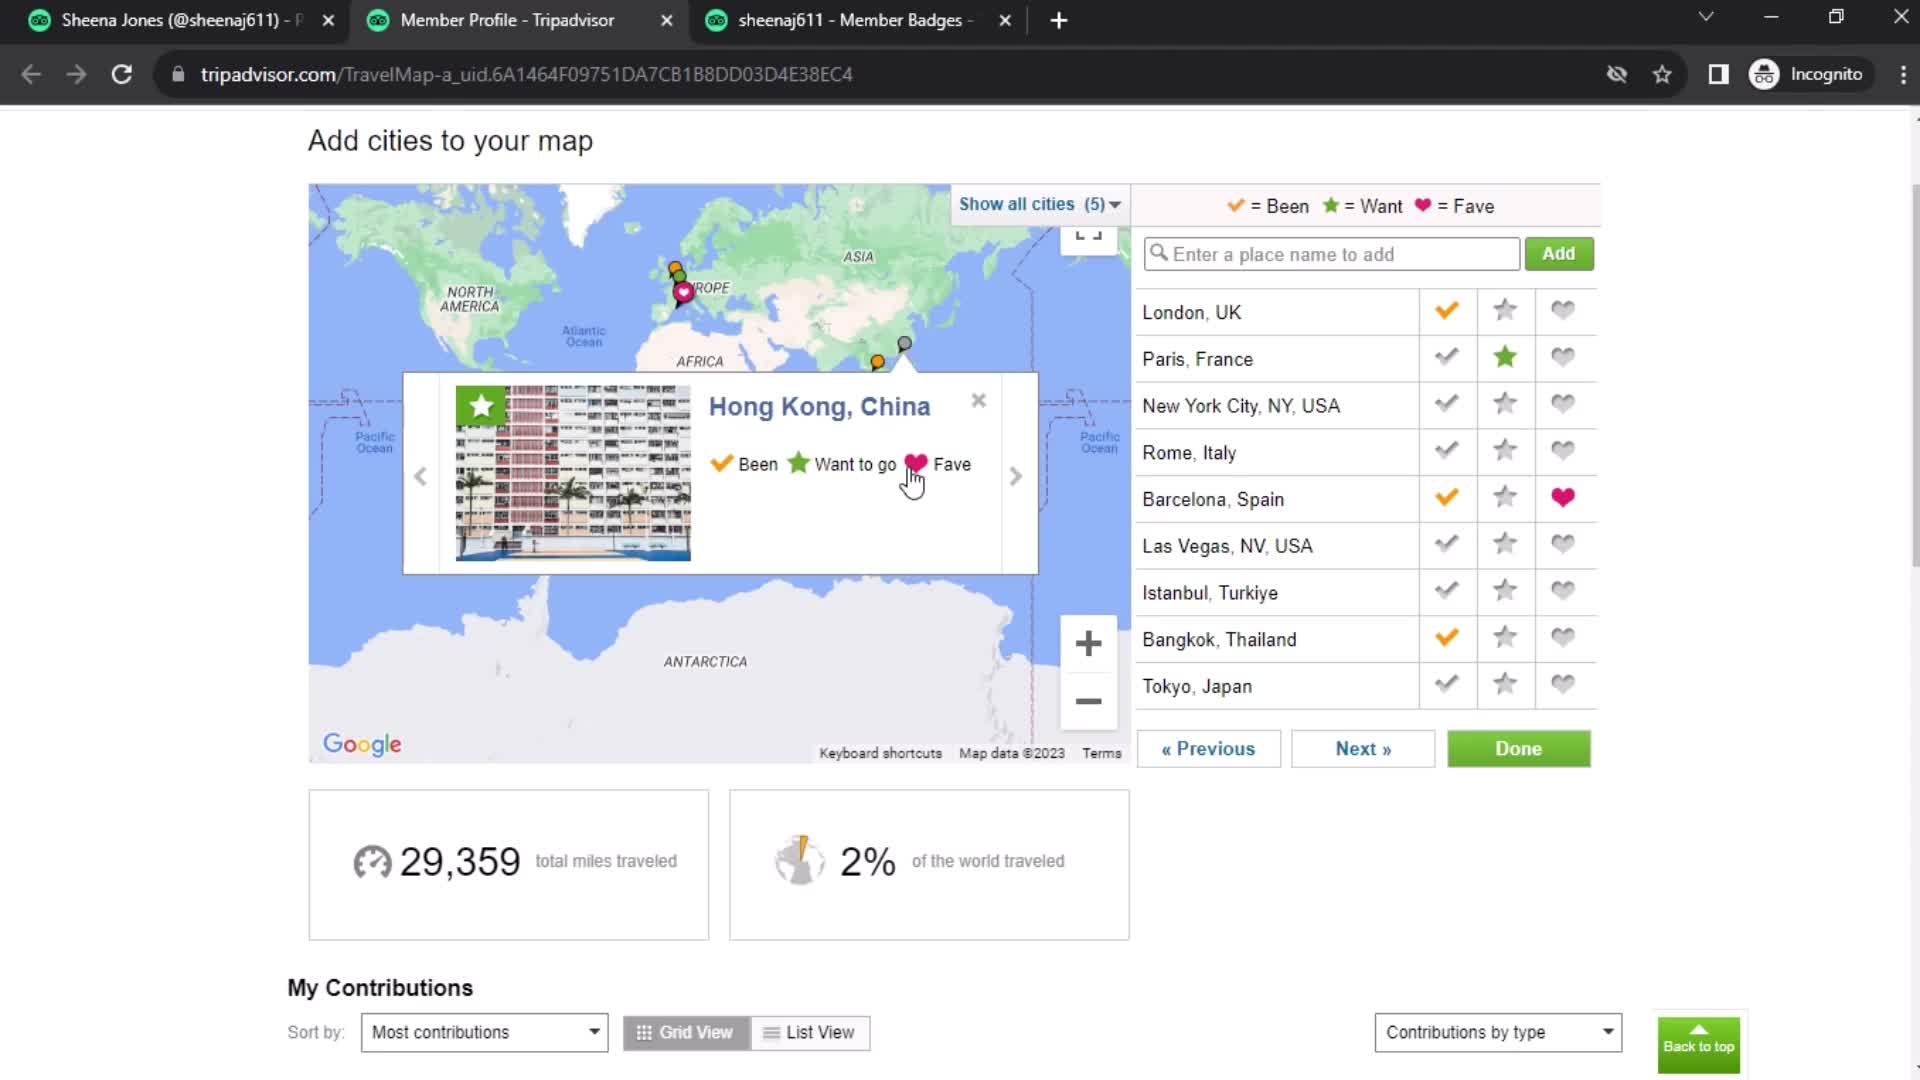1920x1080 pixels.
Task: Click the Next page button
Action: (x=1362, y=748)
